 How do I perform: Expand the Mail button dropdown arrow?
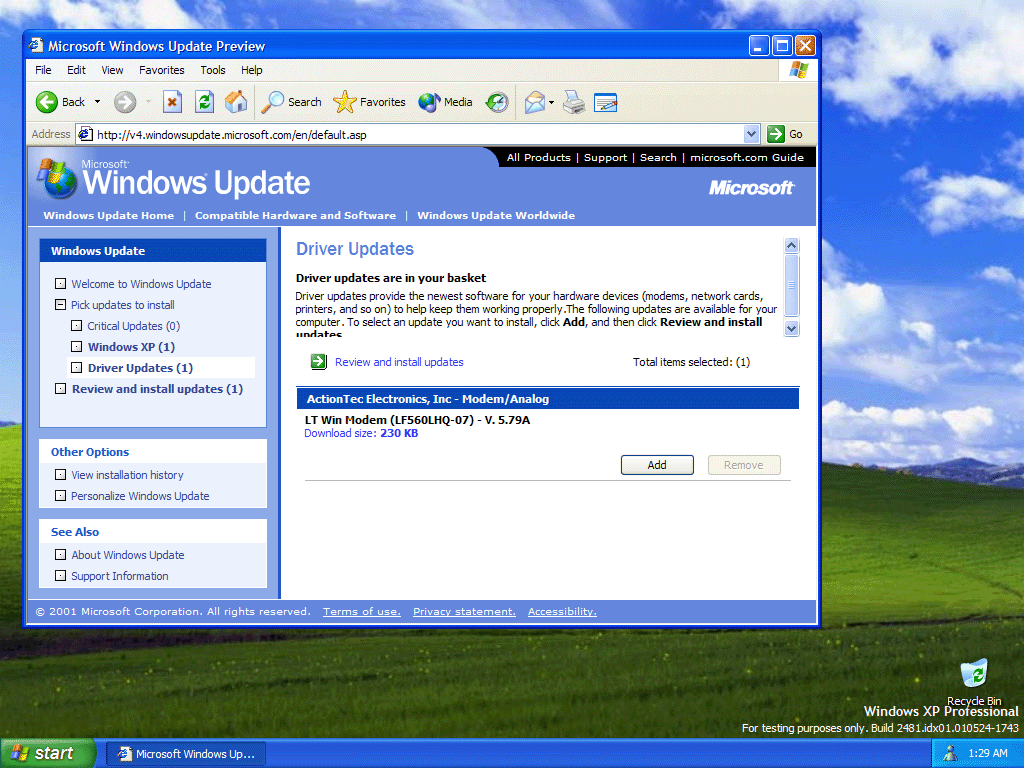(551, 102)
